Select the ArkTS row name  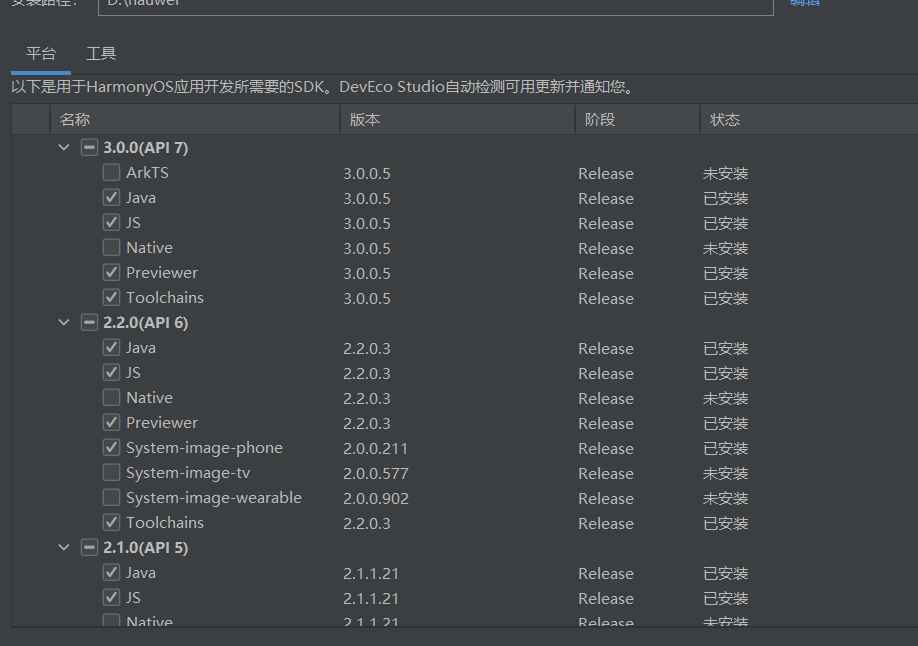(148, 173)
